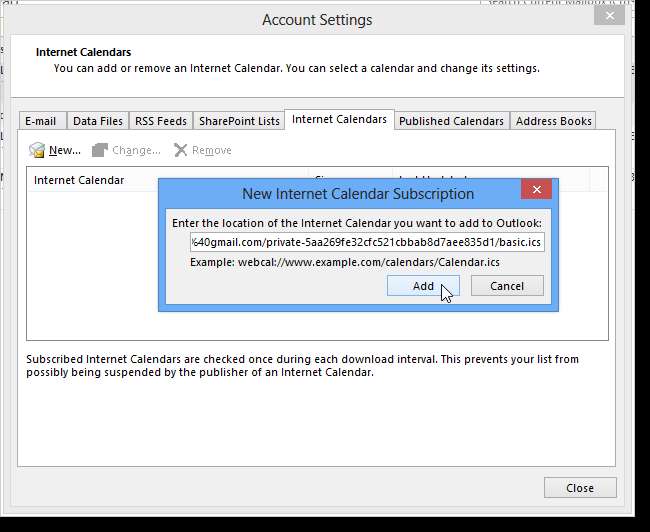Image resolution: width=650 pixels, height=532 pixels.
Task: Click the Close button at the bottom
Action: [580, 488]
